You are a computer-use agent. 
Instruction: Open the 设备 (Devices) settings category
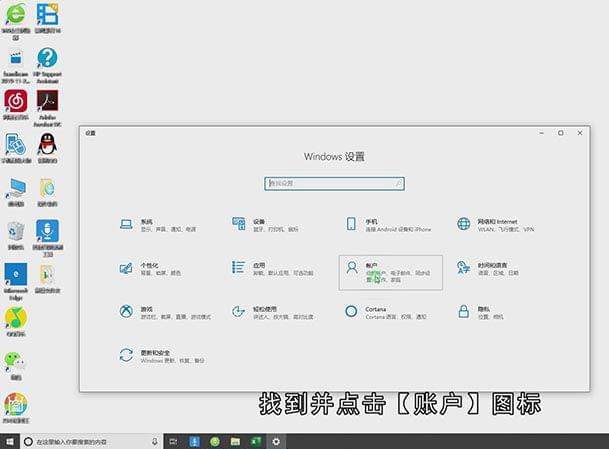click(x=265, y=225)
